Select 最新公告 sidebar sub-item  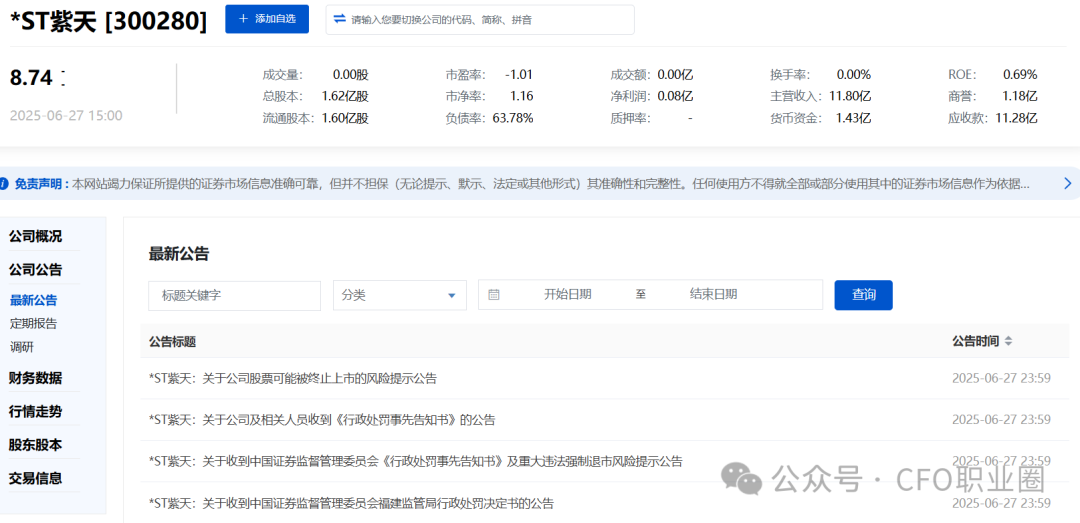point(34,300)
